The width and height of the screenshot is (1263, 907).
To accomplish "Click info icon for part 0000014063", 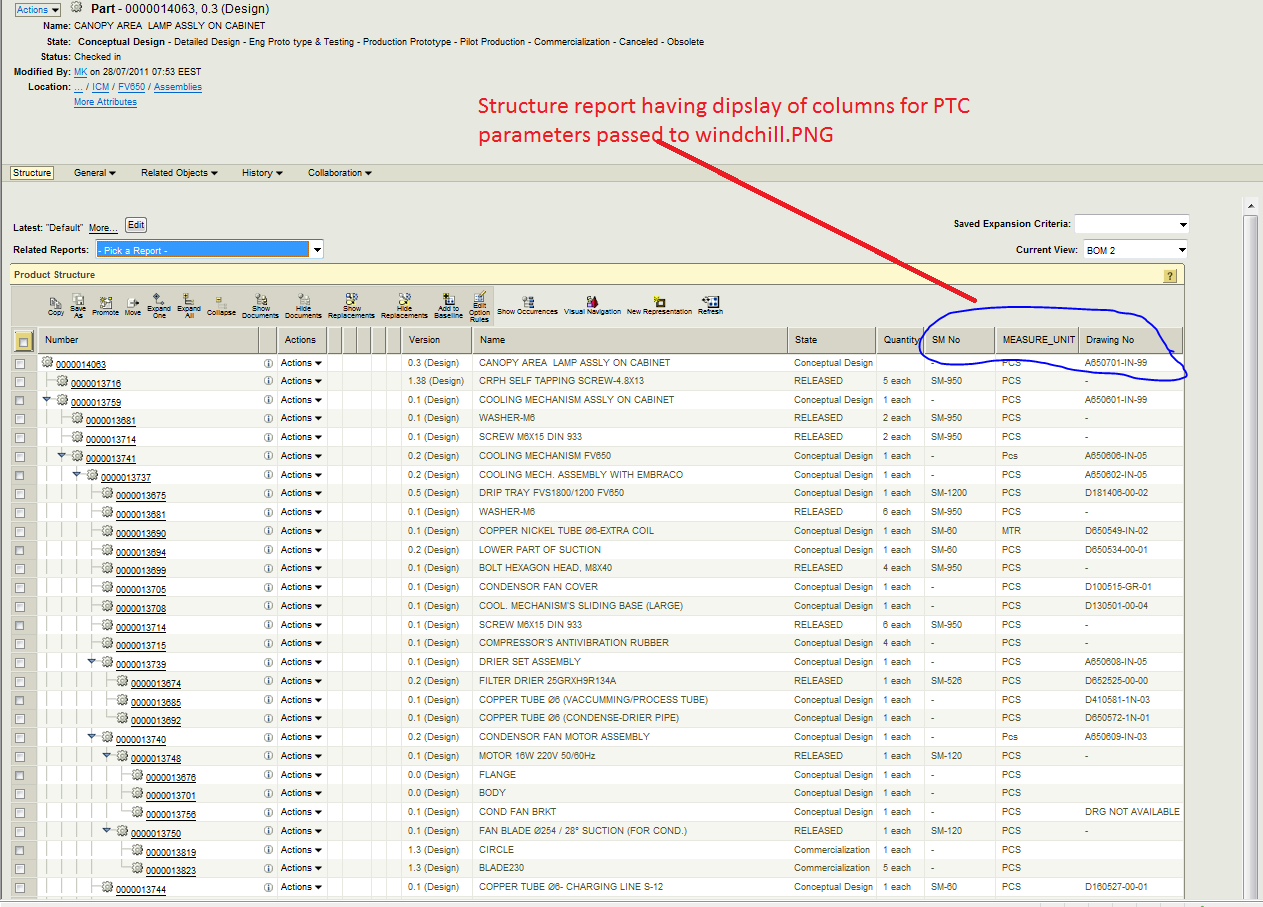I will tap(268, 363).
